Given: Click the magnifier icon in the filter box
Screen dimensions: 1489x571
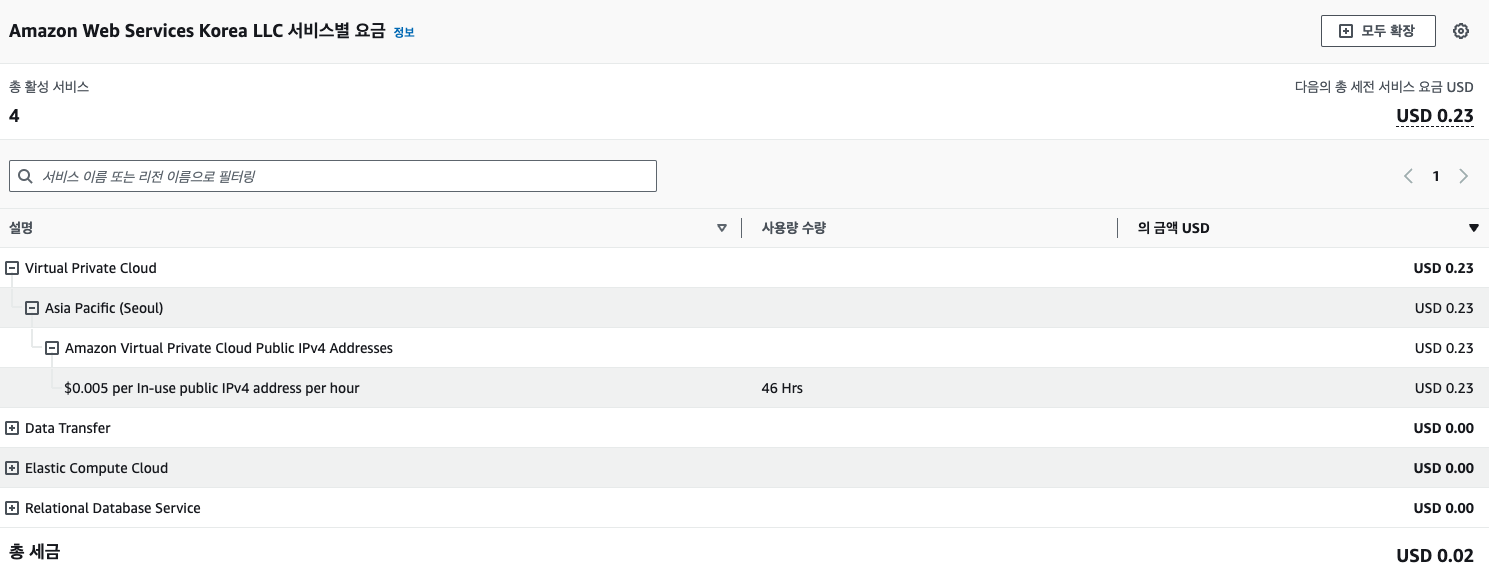Looking at the screenshot, I should pos(25,176).
